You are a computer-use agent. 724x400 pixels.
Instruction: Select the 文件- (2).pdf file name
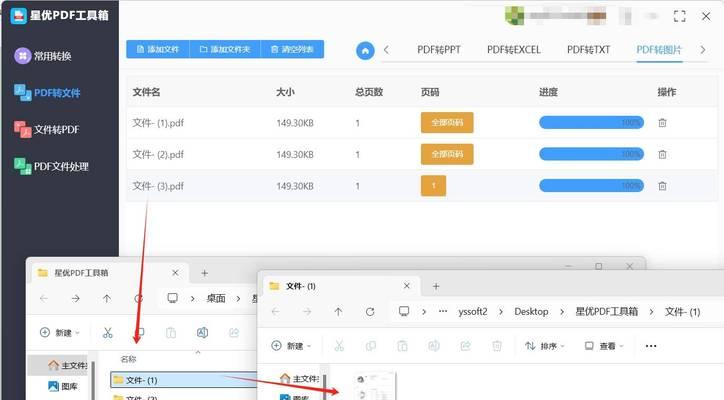click(158, 154)
